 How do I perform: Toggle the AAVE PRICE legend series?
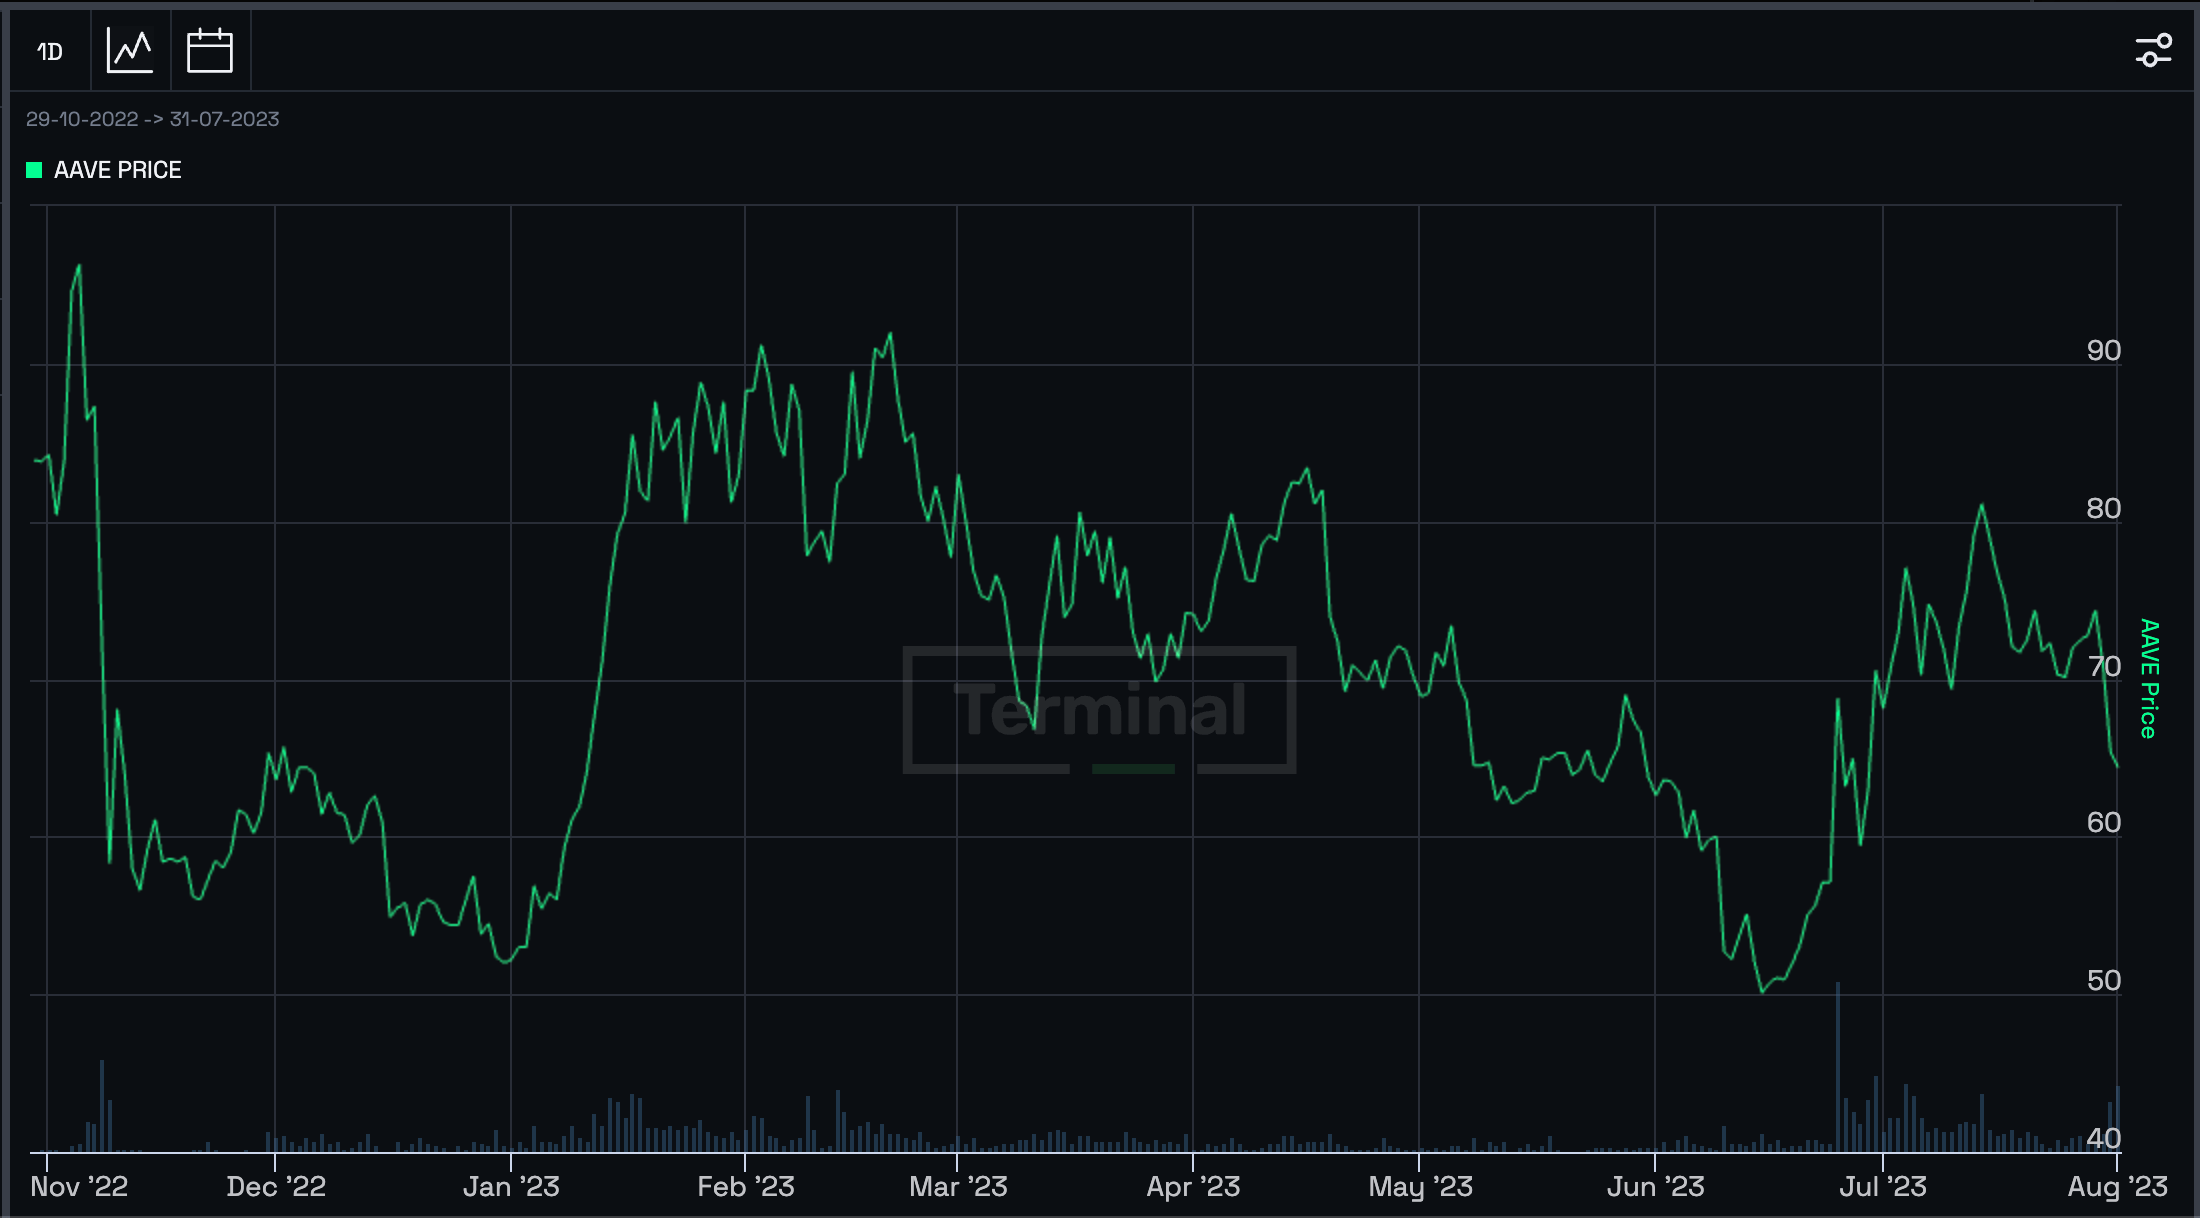coord(104,170)
